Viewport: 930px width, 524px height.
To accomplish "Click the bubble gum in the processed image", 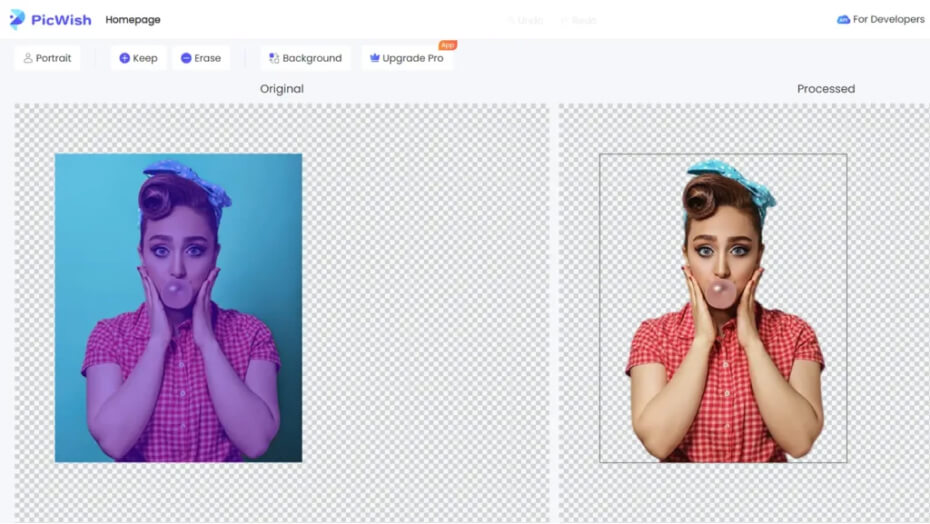I will [x=722, y=294].
